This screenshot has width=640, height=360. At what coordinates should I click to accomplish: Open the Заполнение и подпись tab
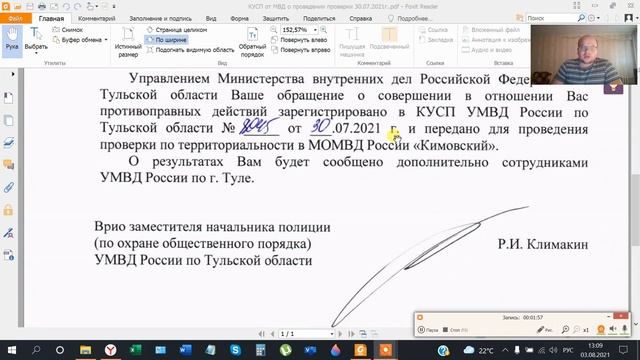pyautogui.click(x=160, y=18)
